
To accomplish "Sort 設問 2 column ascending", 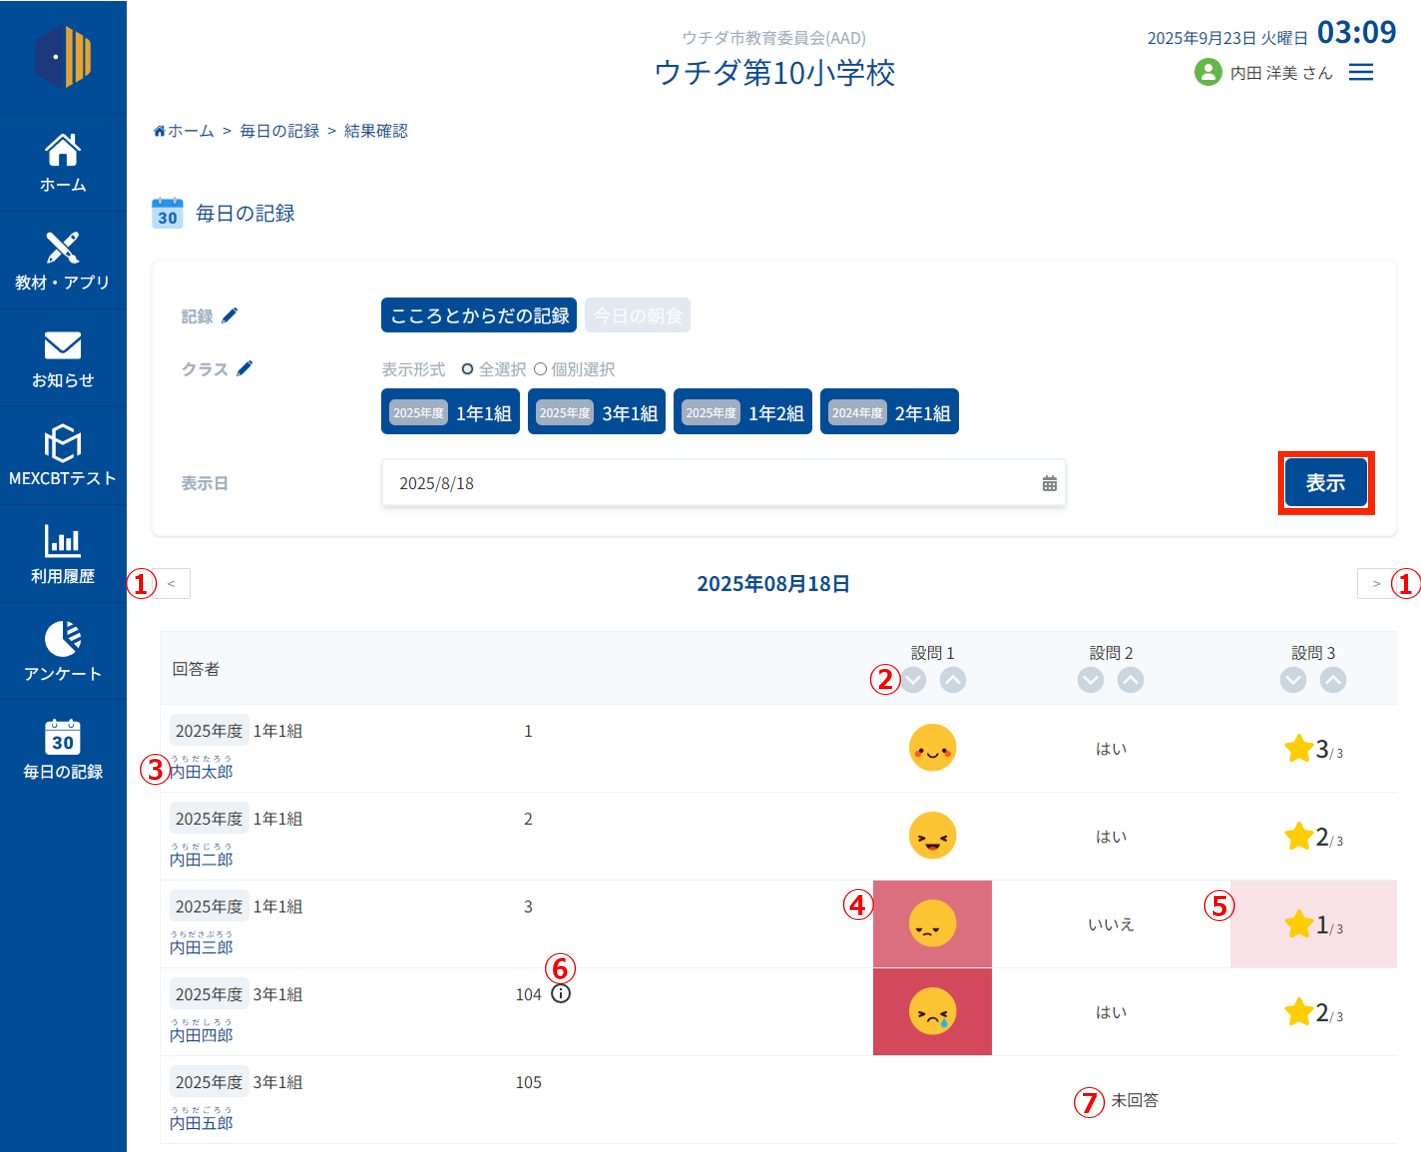I will coord(1130,681).
